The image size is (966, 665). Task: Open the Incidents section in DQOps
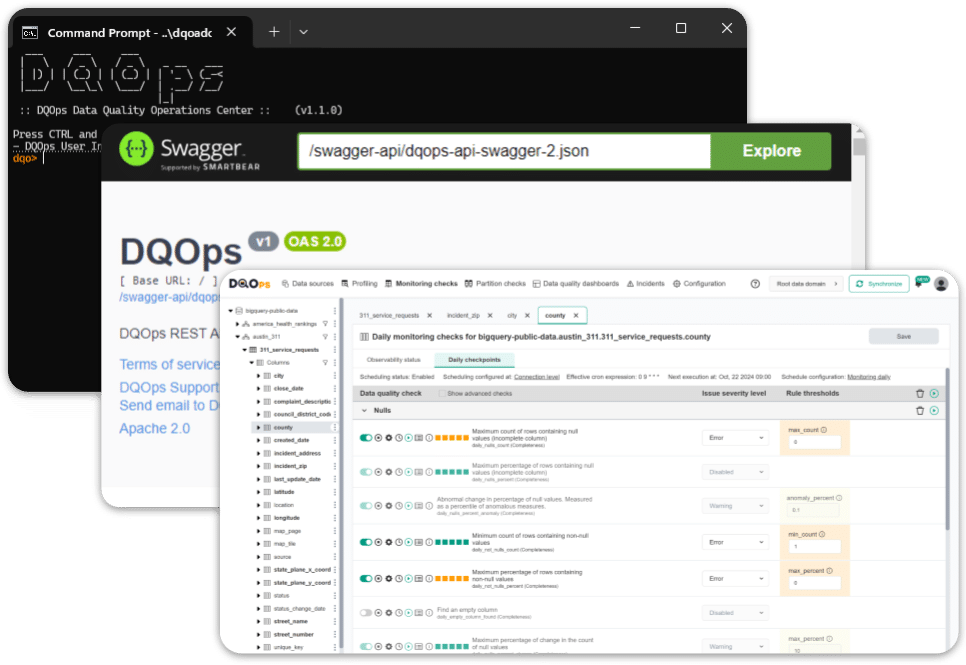pyautogui.click(x=646, y=284)
